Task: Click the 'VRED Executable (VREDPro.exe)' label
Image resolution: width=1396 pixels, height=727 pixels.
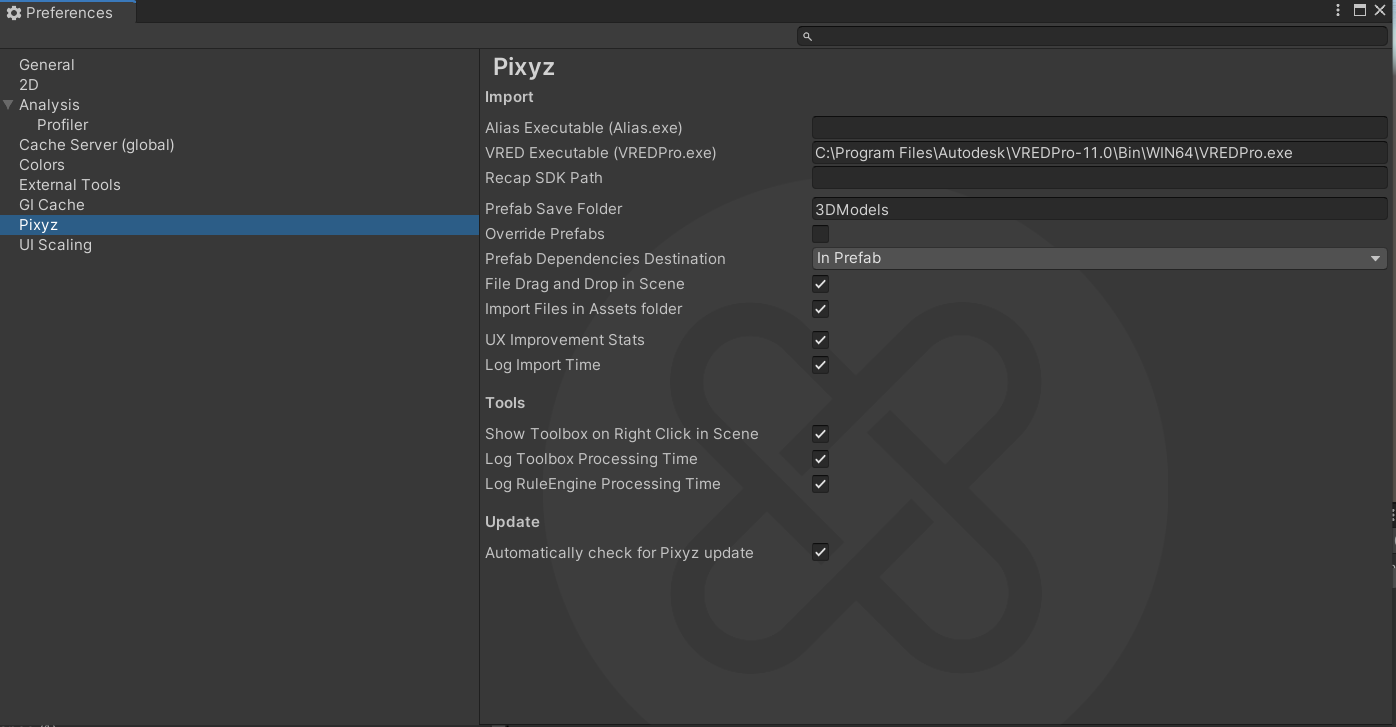Action: 601,153
